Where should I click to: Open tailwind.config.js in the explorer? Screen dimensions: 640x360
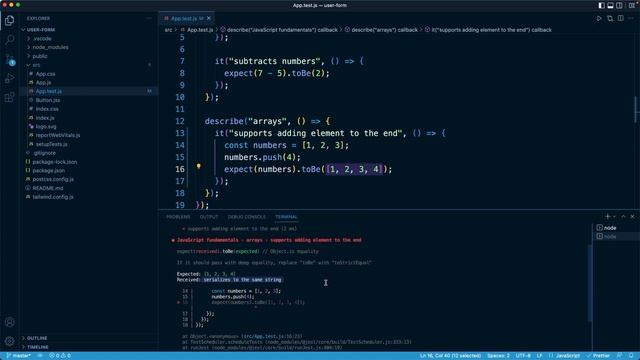(x=53, y=197)
